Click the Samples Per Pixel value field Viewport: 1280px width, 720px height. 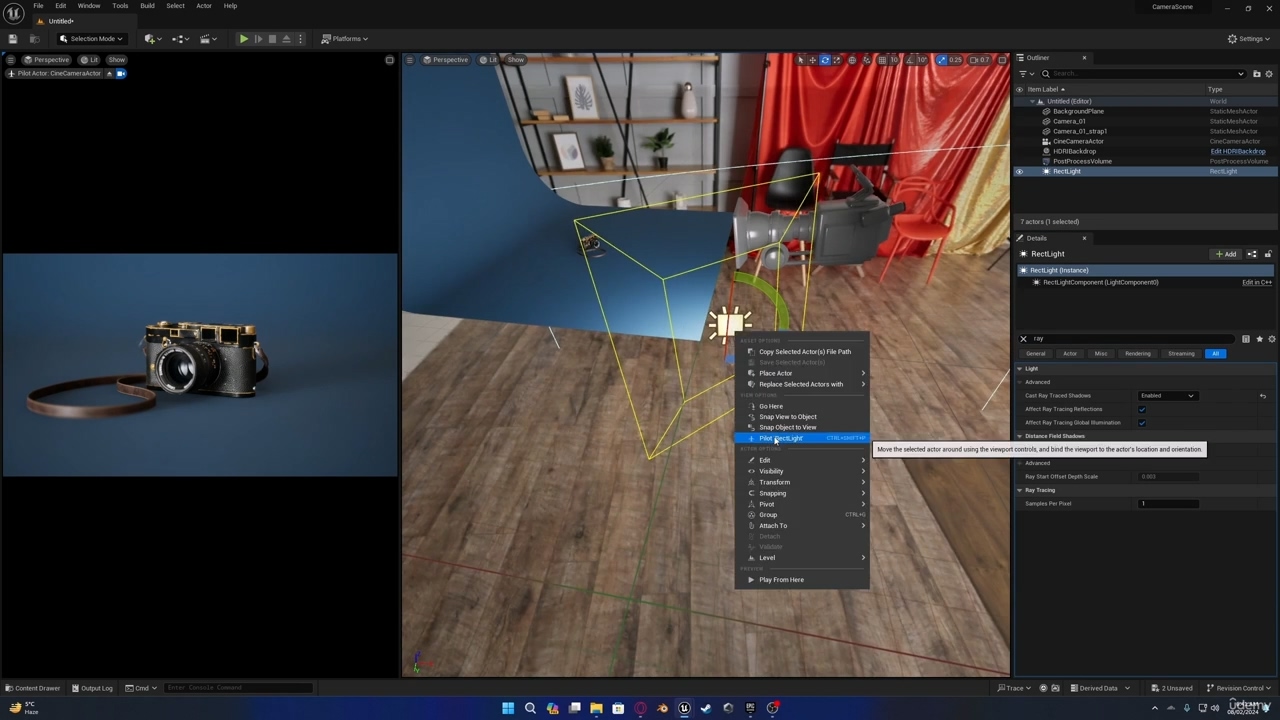1168,503
